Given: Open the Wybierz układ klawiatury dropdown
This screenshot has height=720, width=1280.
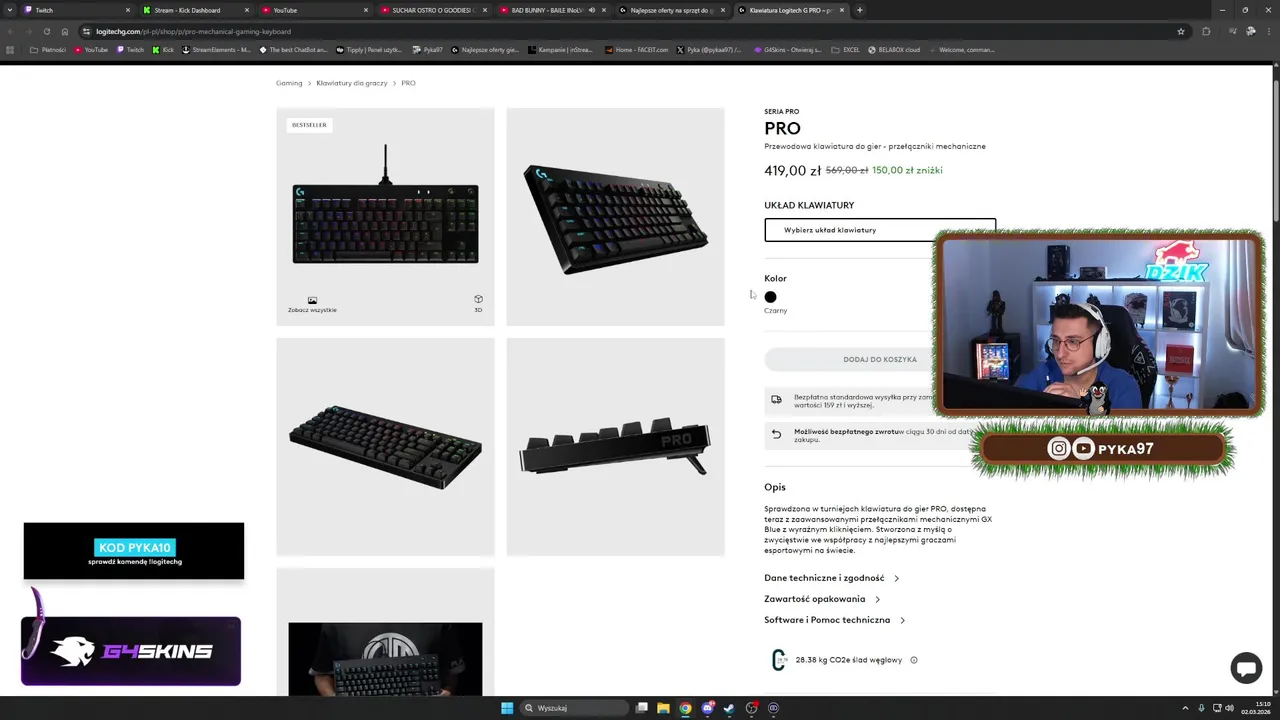Looking at the screenshot, I should 880,230.
